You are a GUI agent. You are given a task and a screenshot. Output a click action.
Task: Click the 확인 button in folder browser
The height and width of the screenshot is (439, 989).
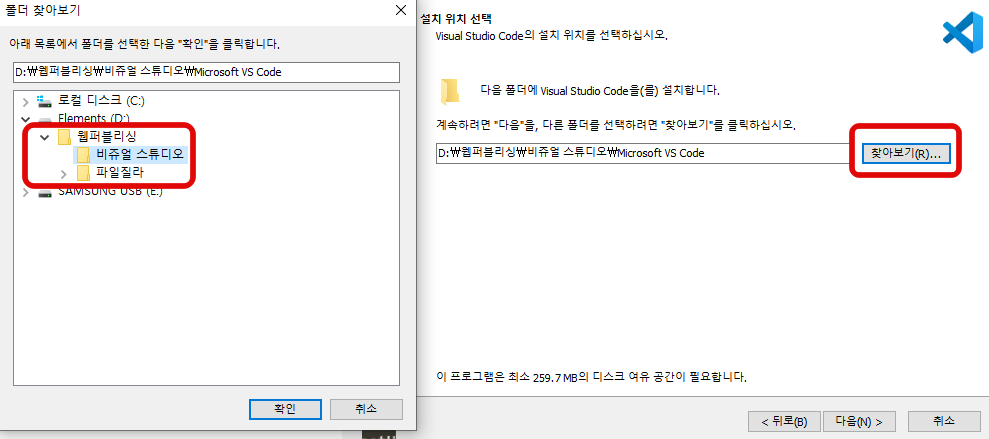284,409
